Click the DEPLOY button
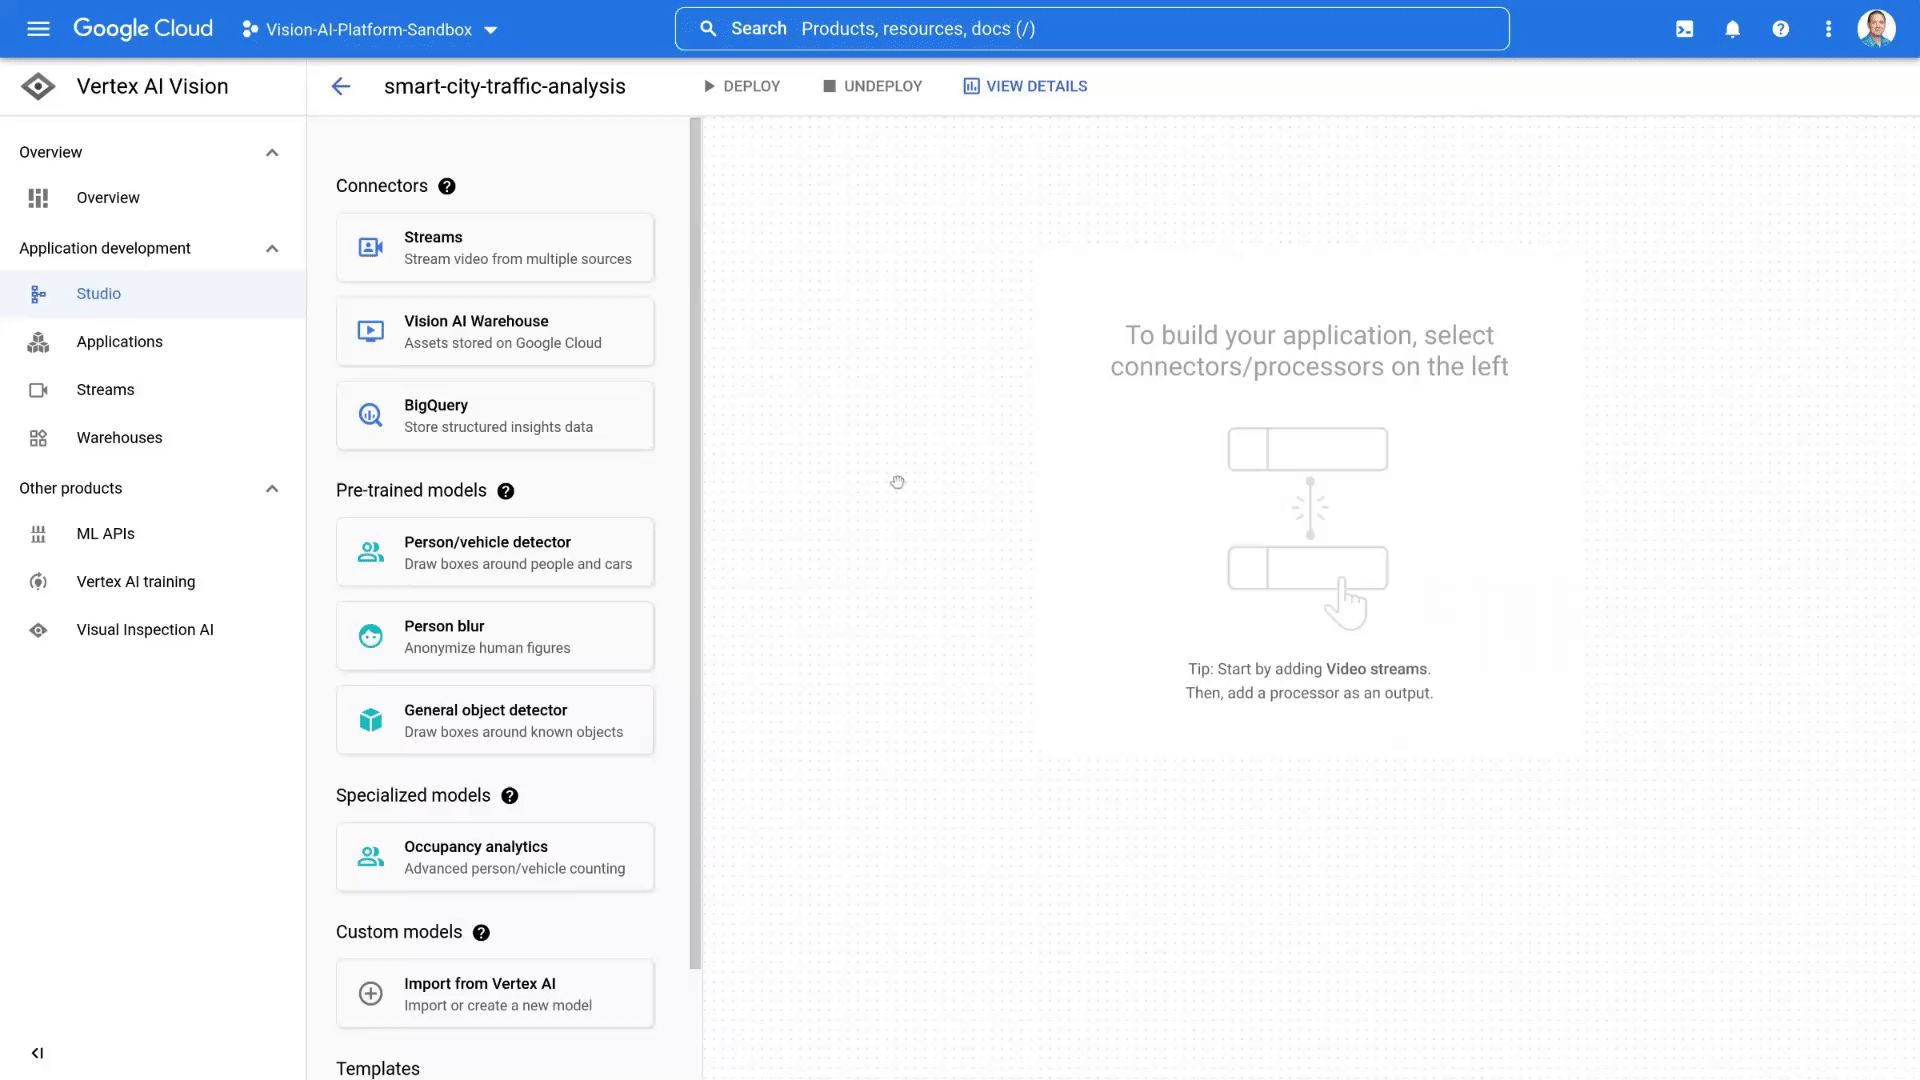Viewport: 1920px width, 1080px height. tap(741, 86)
